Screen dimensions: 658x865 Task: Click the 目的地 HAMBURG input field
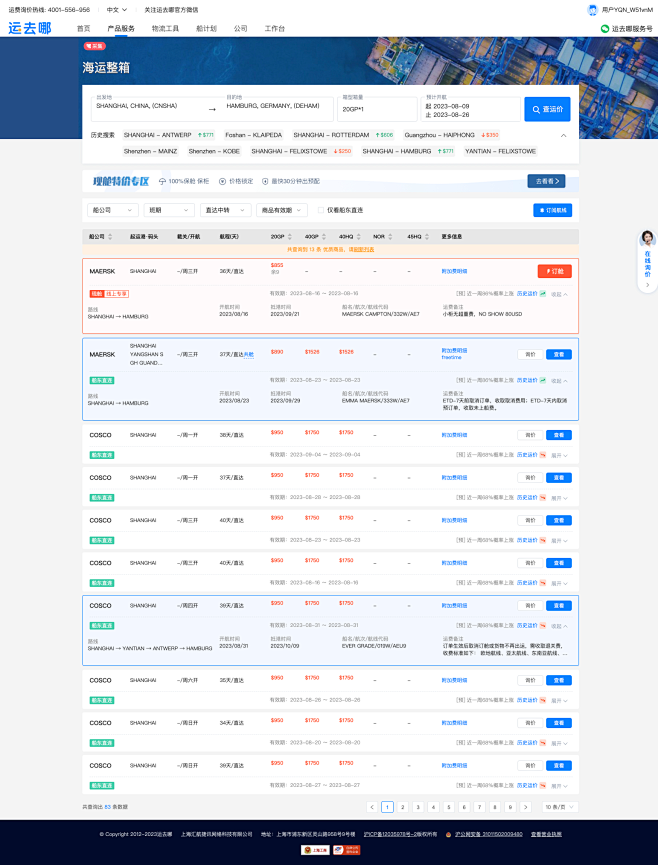coord(277,109)
